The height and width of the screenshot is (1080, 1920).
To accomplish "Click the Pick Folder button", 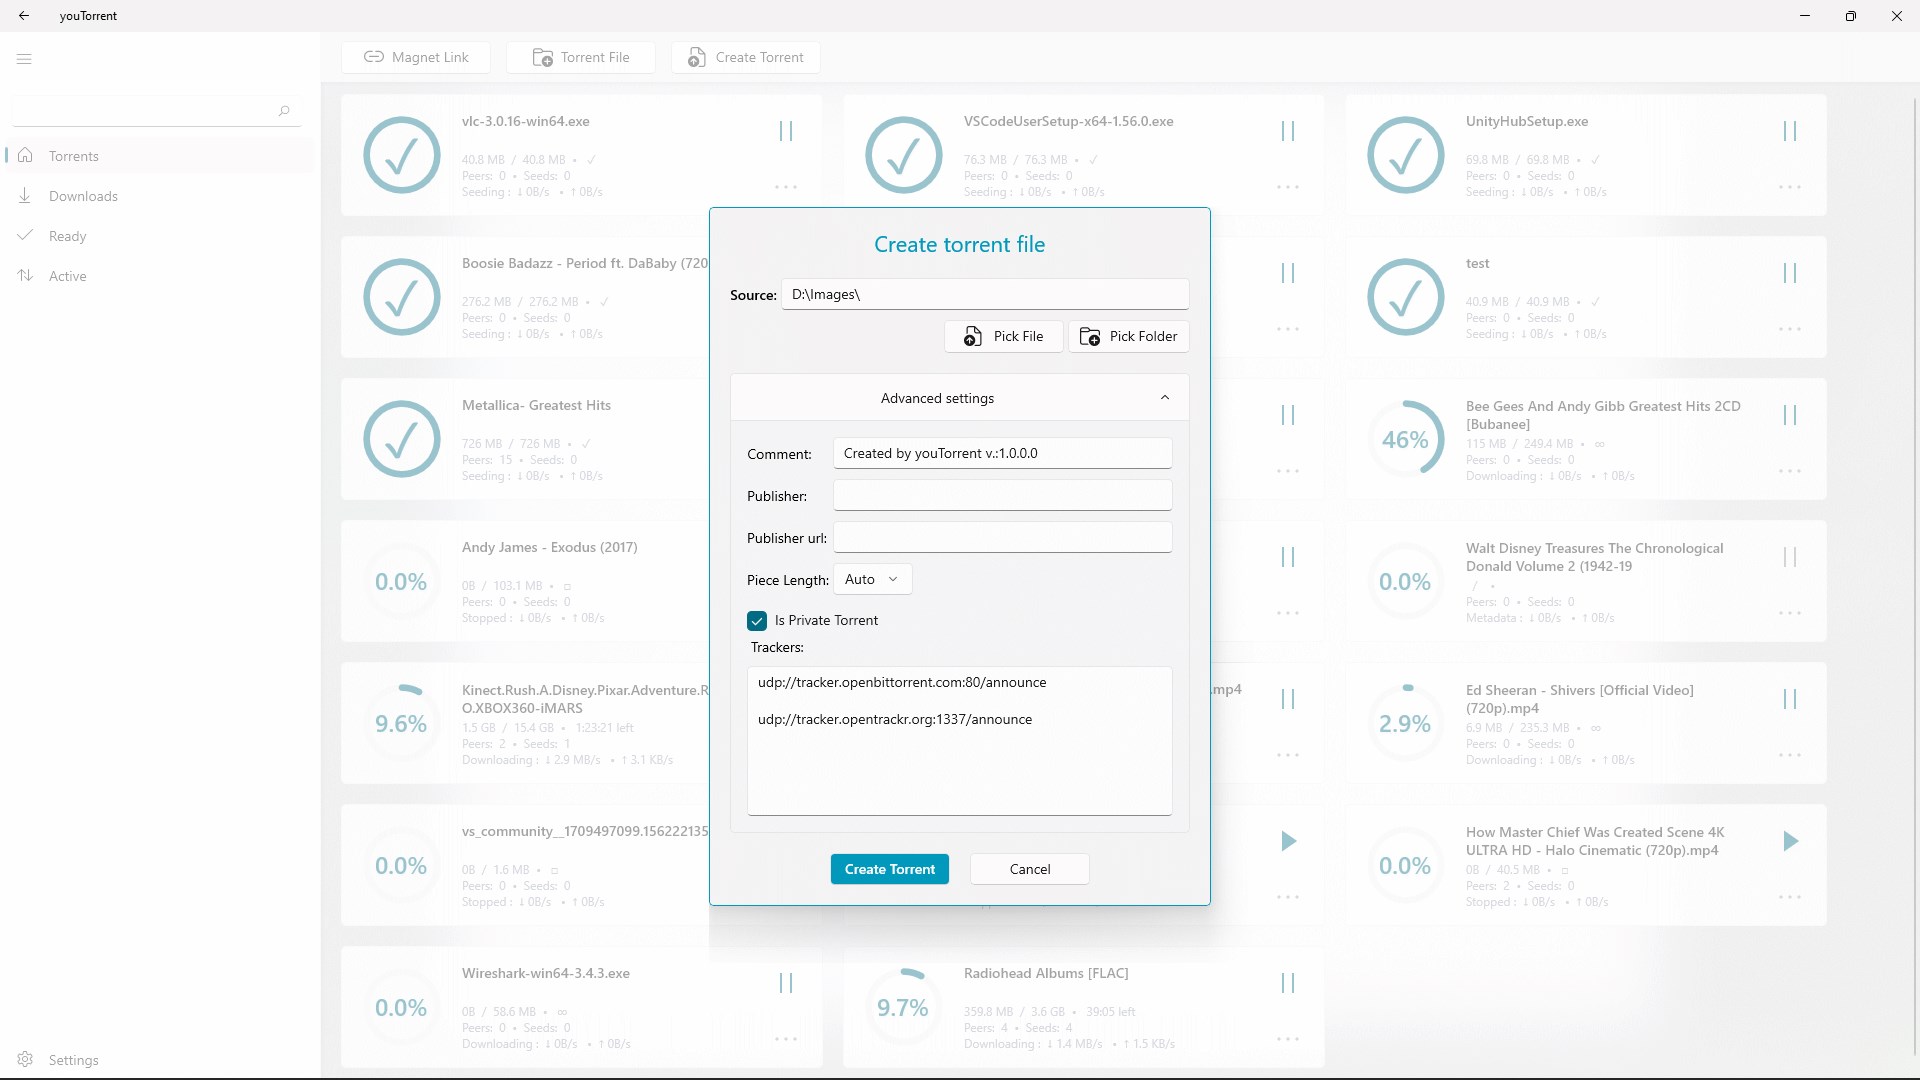I will [x=1129, y=336].
